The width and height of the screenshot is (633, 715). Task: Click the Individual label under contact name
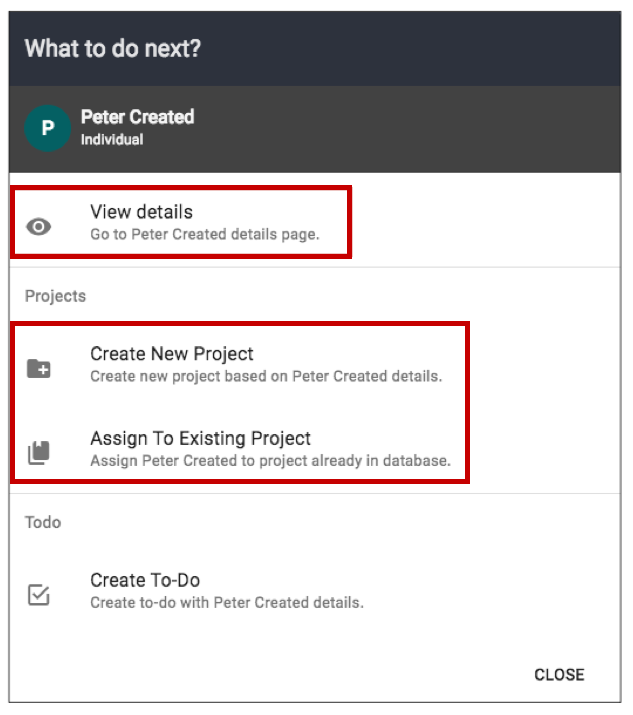coord(112,140)
